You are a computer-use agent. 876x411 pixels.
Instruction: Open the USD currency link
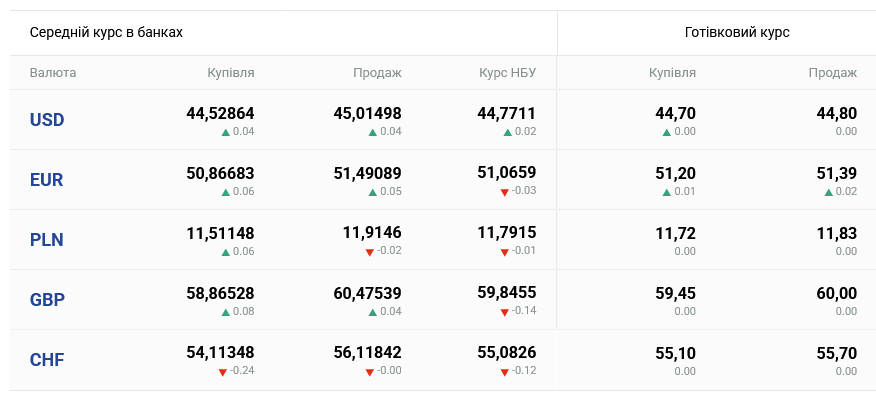(x=47, y=120)
